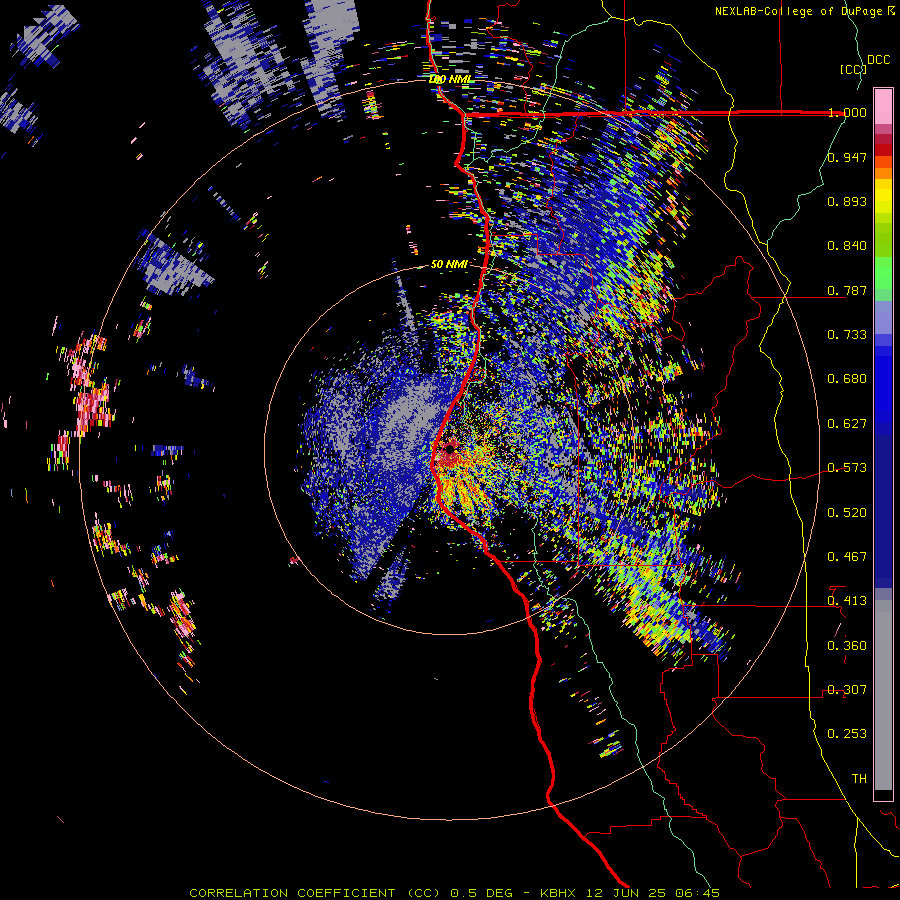Viewport: 900px width, 900px height.
Task: Click the 0.413 legend value
Action: click(847, 600)
